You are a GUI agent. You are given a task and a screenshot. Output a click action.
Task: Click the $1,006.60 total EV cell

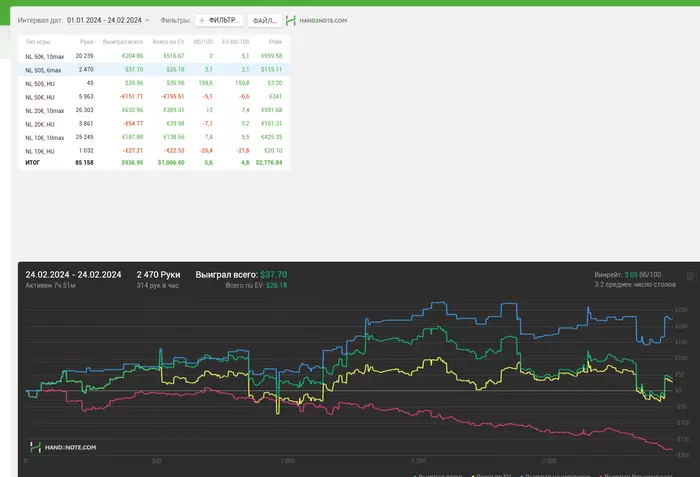pyautogui.click(x=171, y=163)
